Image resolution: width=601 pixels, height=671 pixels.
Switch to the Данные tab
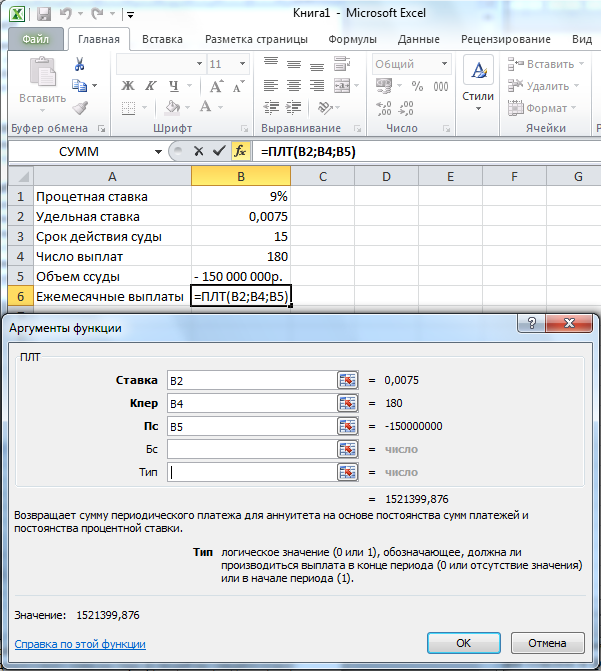(419, 39)
